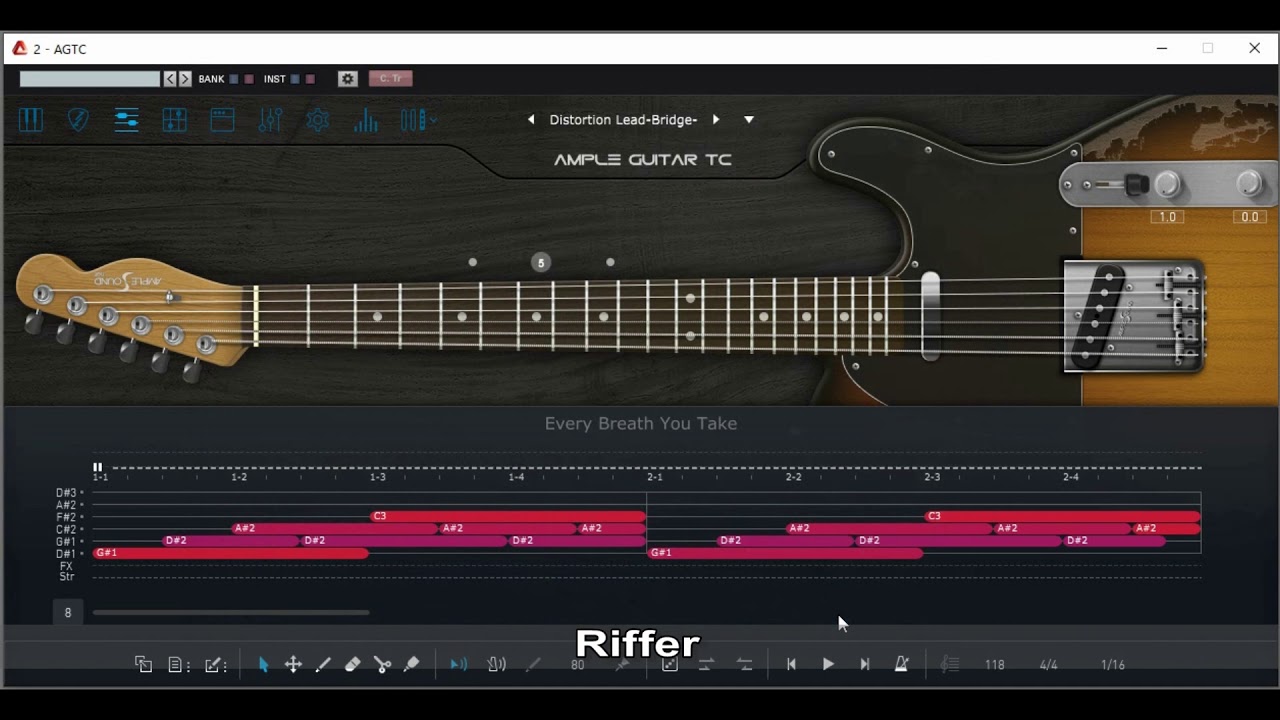Click the Every Breath You Take riff title
Screen dimensions: 1280x720
[641, 424]
